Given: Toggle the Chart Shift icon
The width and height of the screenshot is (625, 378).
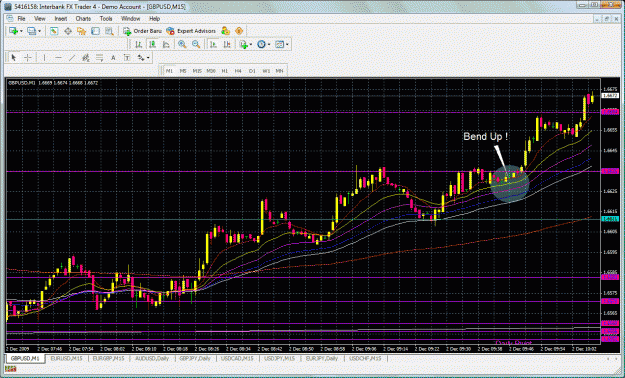Looking at the screenshot, I should coord(227,44).
